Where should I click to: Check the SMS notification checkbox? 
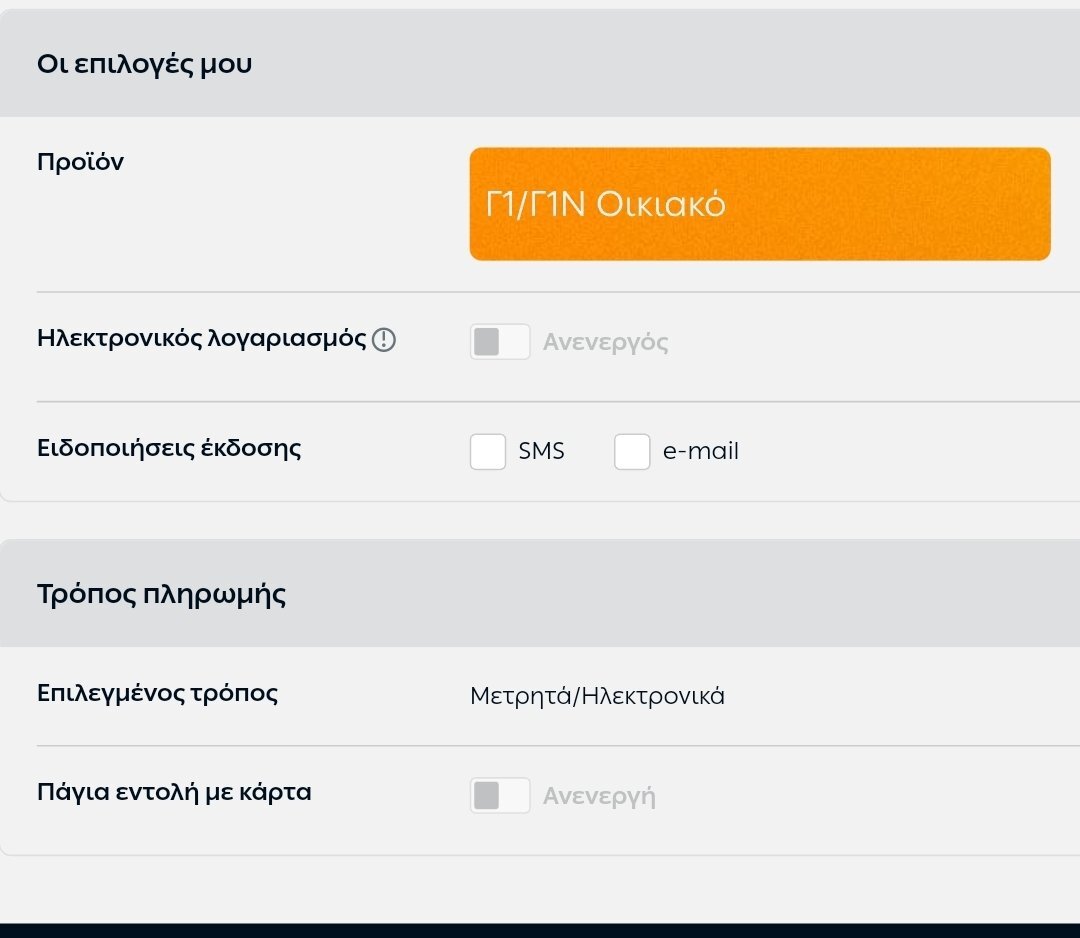[488, 452]
